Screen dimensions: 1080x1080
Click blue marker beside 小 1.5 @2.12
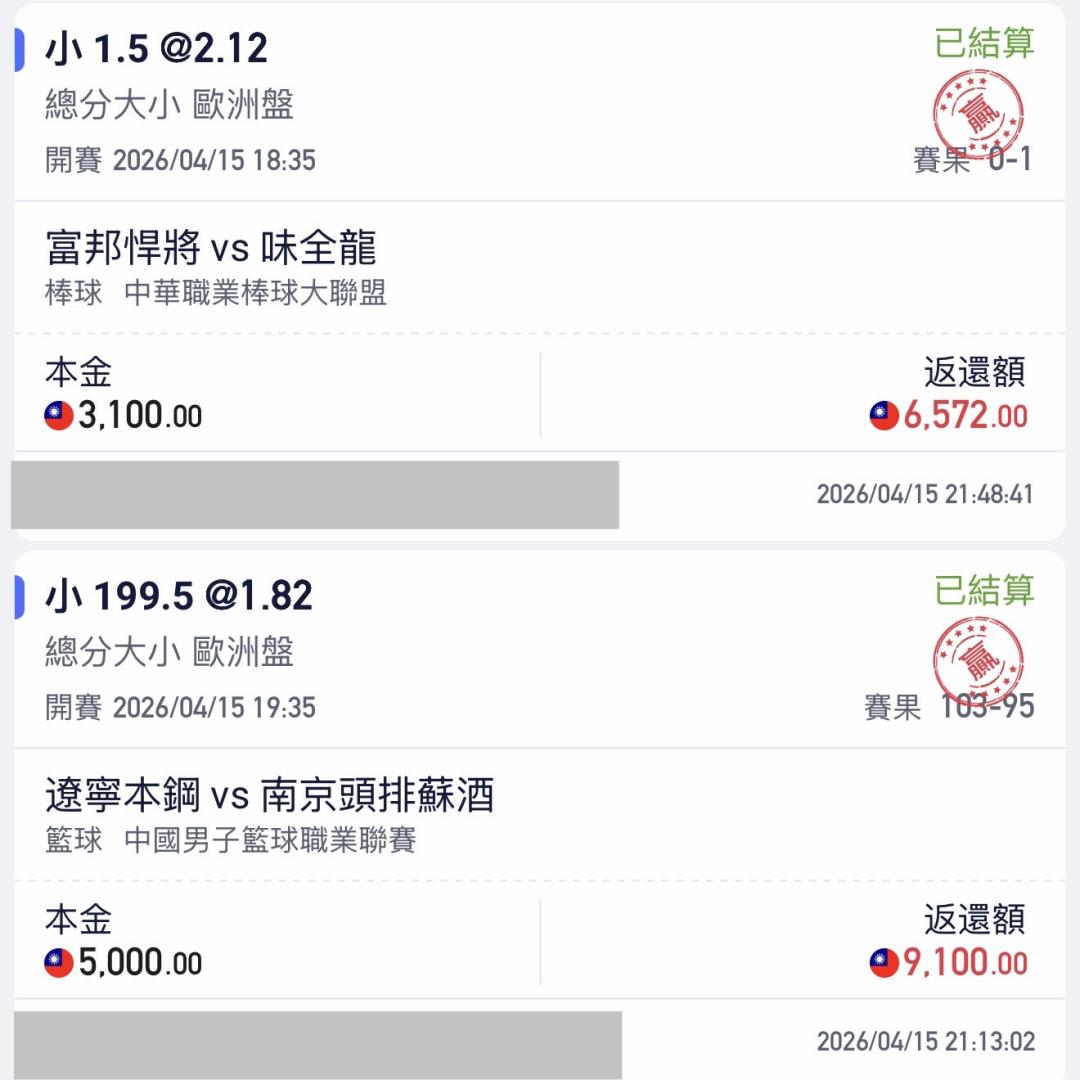[19, 50]
